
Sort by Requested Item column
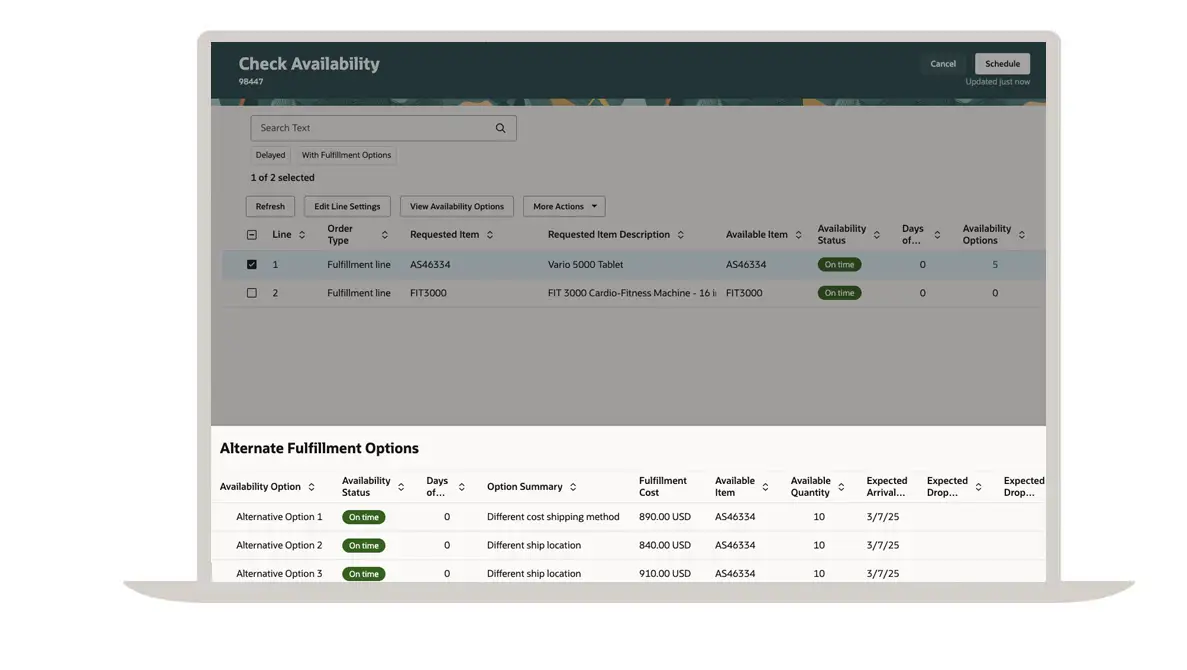coord(490,235)
